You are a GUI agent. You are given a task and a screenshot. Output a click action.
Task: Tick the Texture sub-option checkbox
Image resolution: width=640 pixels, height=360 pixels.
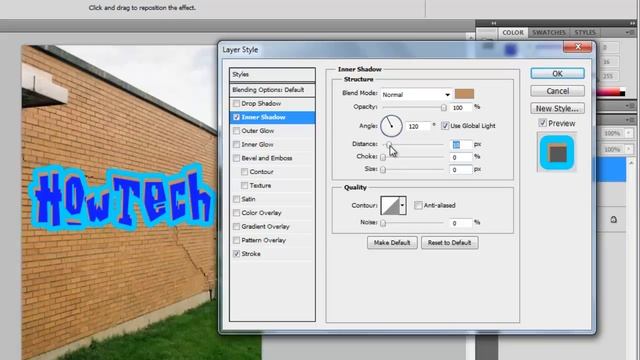244,186
